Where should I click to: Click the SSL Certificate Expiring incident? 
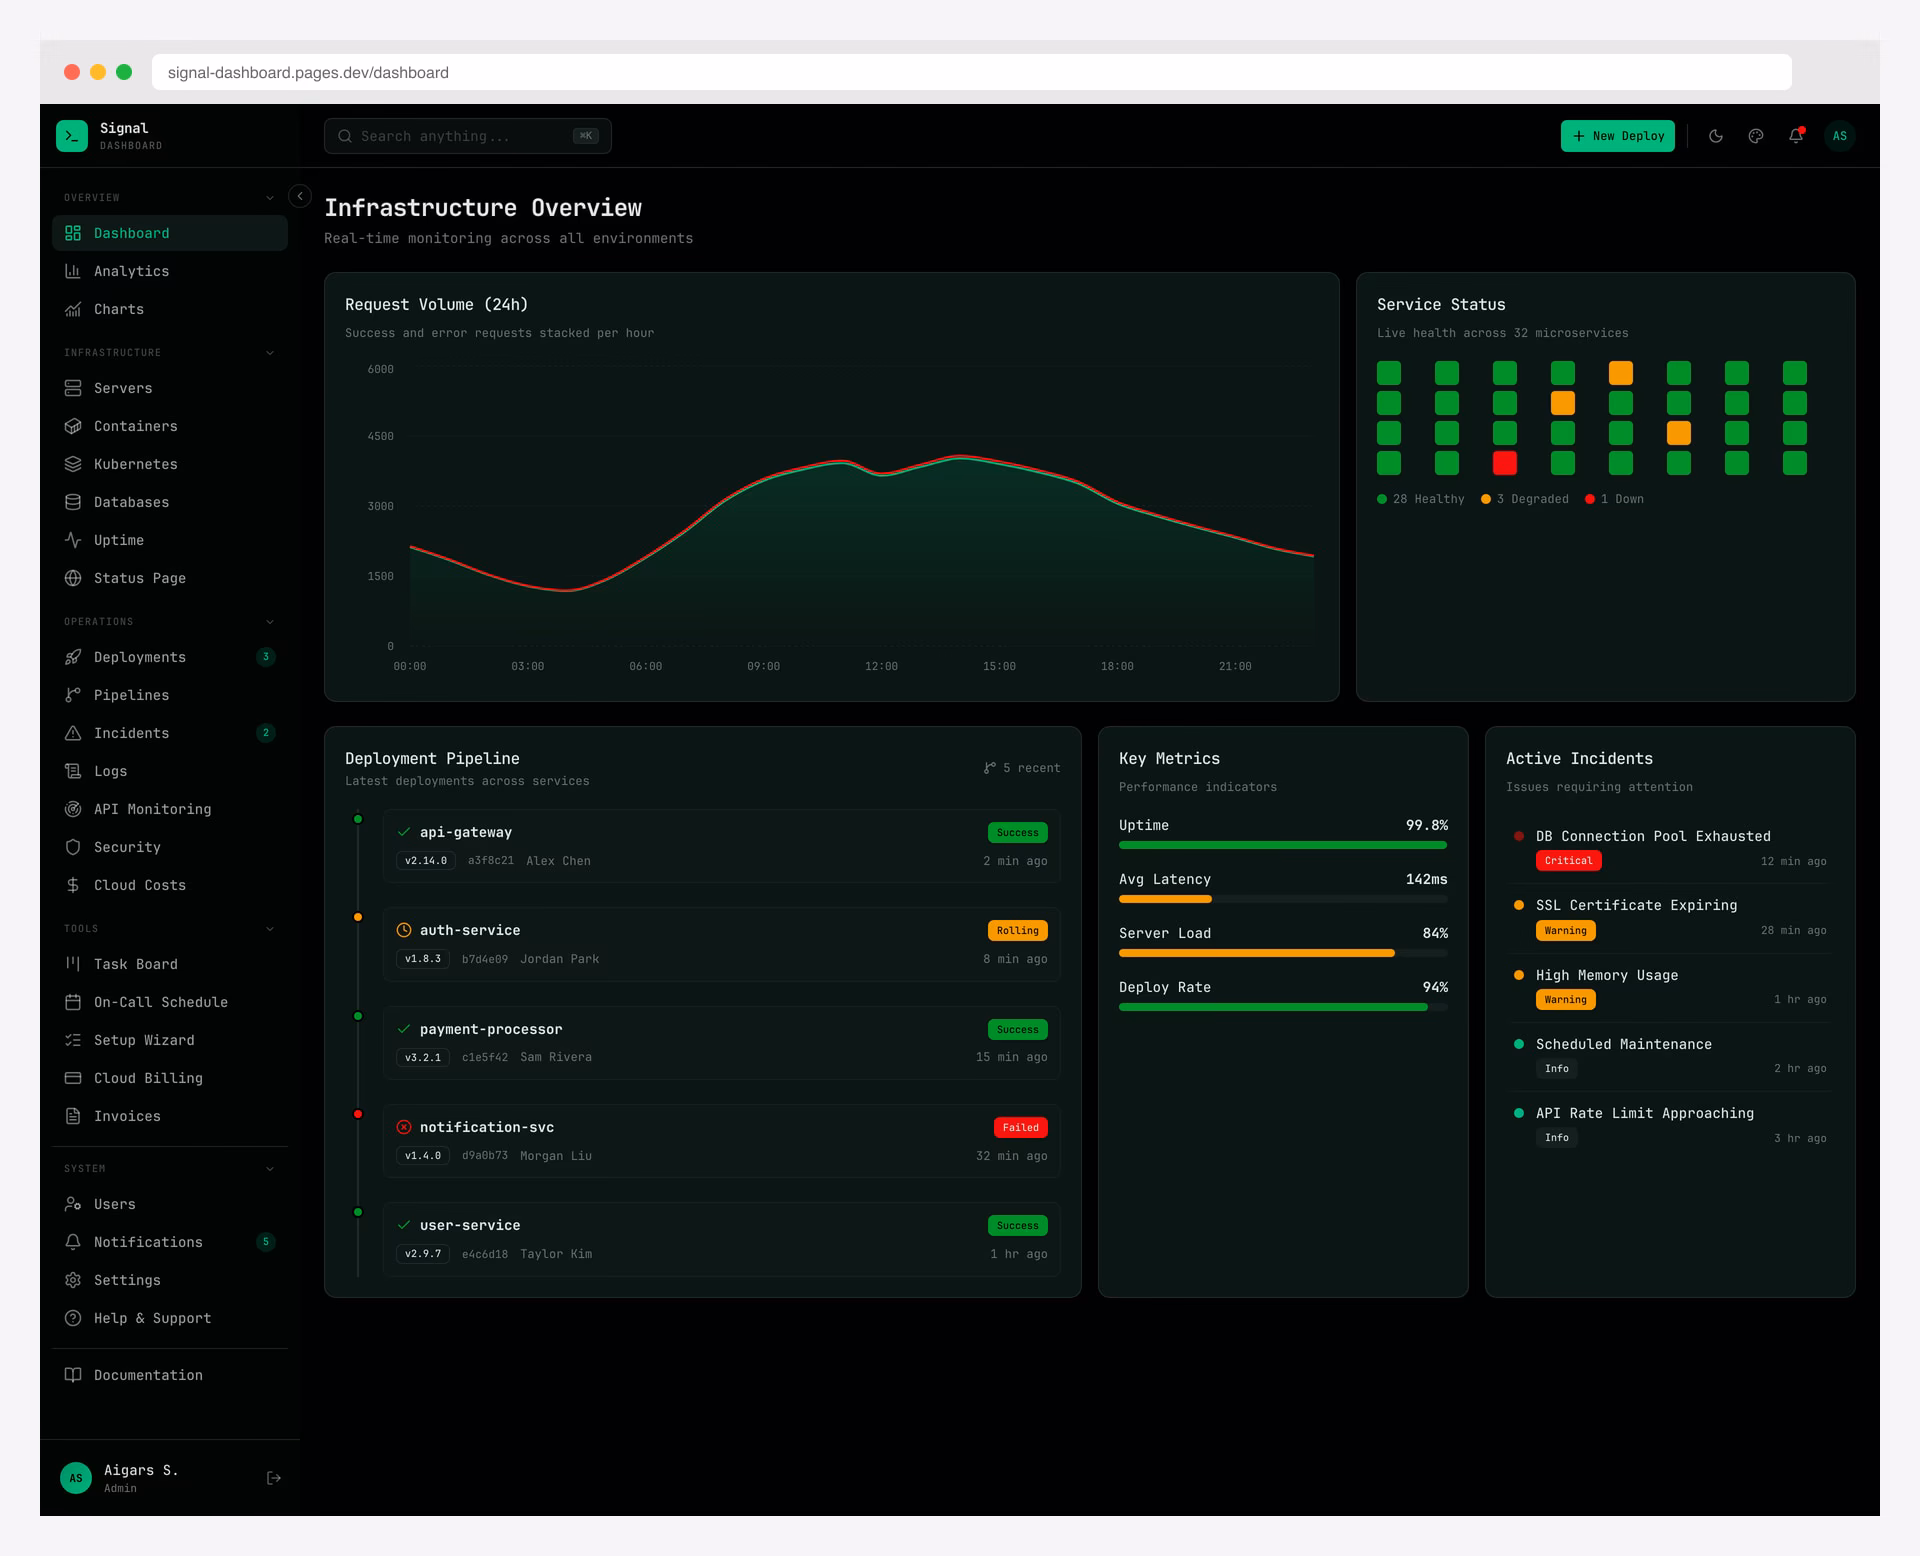[1670, 917]
